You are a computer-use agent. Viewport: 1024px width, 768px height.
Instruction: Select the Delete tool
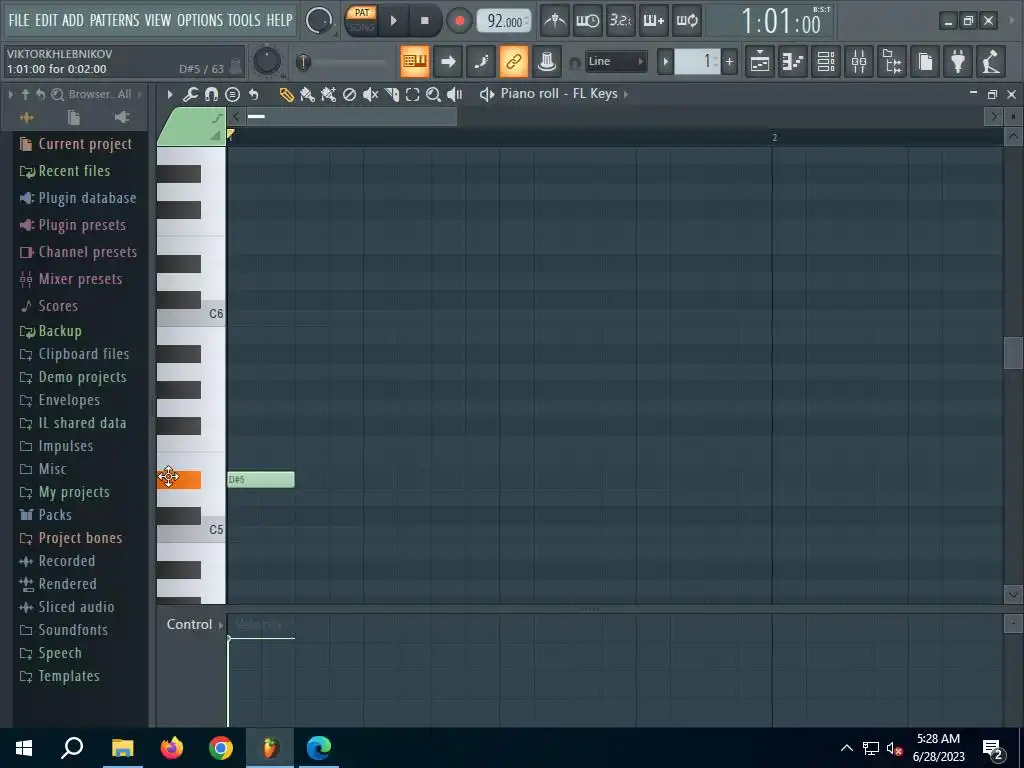(349, 95)
